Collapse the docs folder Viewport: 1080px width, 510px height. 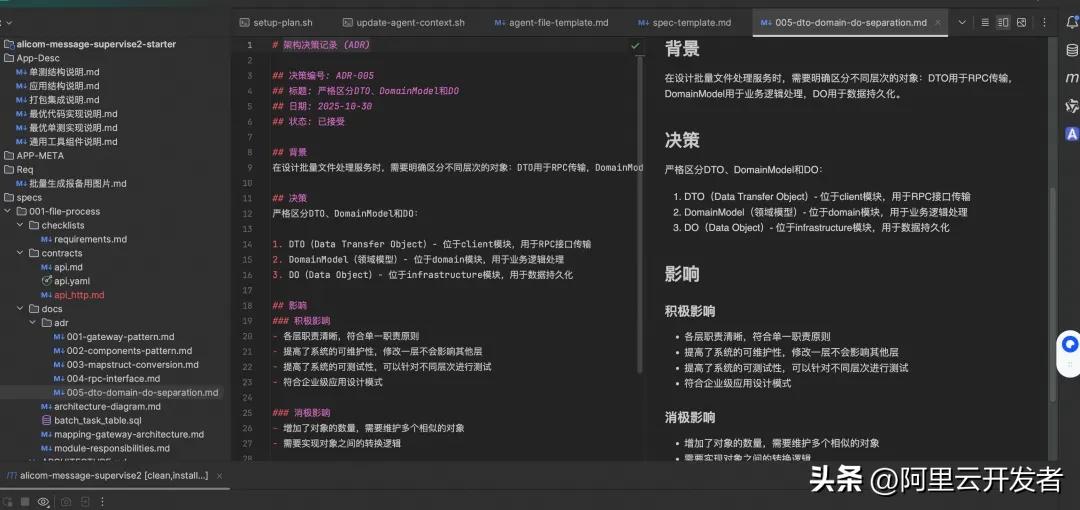tap(21, 309)
